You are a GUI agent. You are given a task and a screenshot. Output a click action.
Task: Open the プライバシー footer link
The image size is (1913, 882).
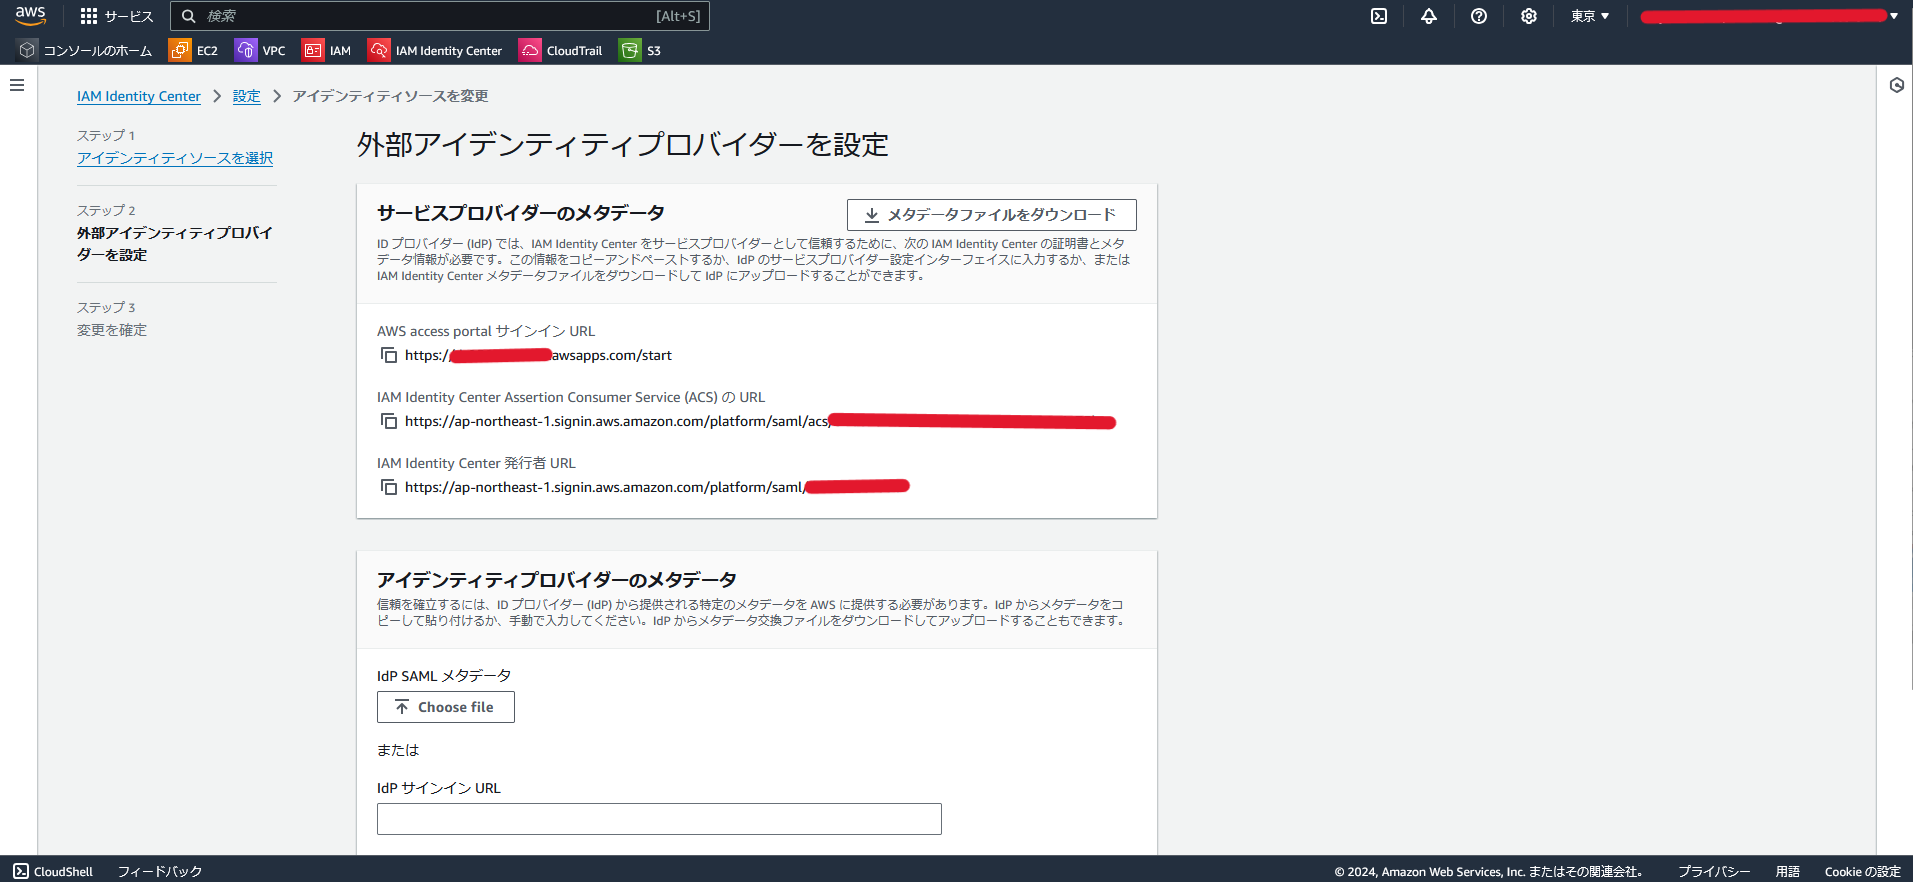point(1714,871)
